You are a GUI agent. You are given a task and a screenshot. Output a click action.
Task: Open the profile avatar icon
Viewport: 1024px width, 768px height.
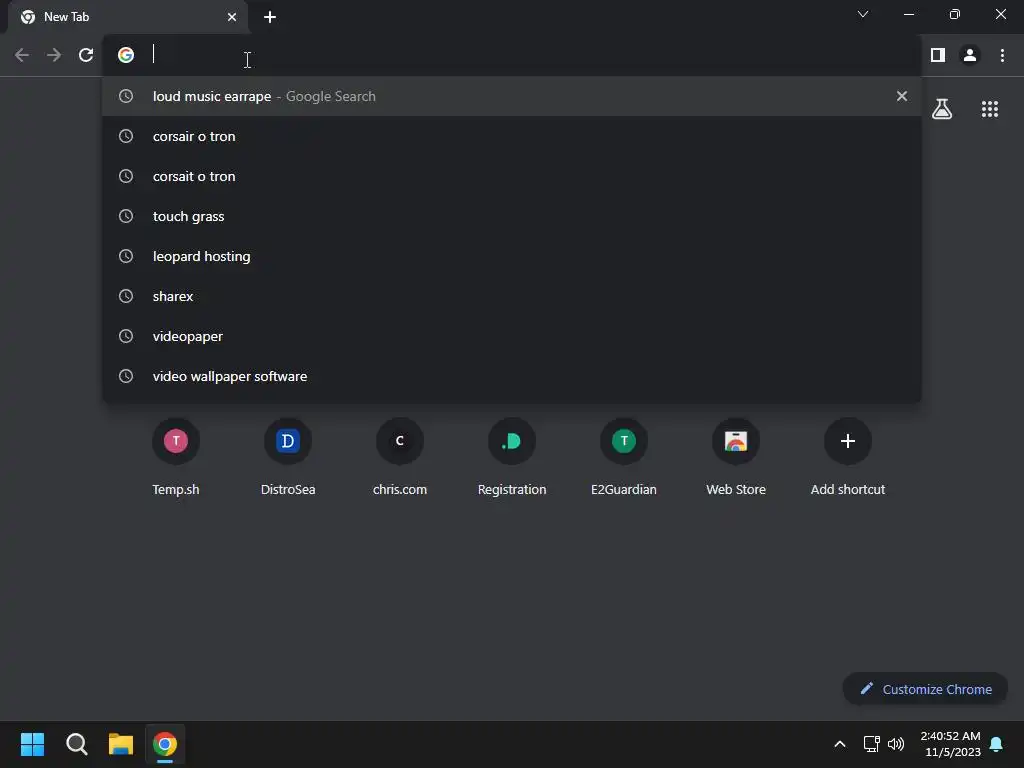970,55
